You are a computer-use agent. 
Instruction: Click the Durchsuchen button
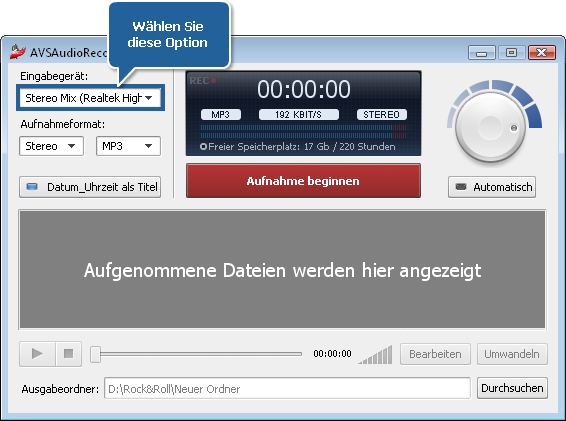pos(512,388)
